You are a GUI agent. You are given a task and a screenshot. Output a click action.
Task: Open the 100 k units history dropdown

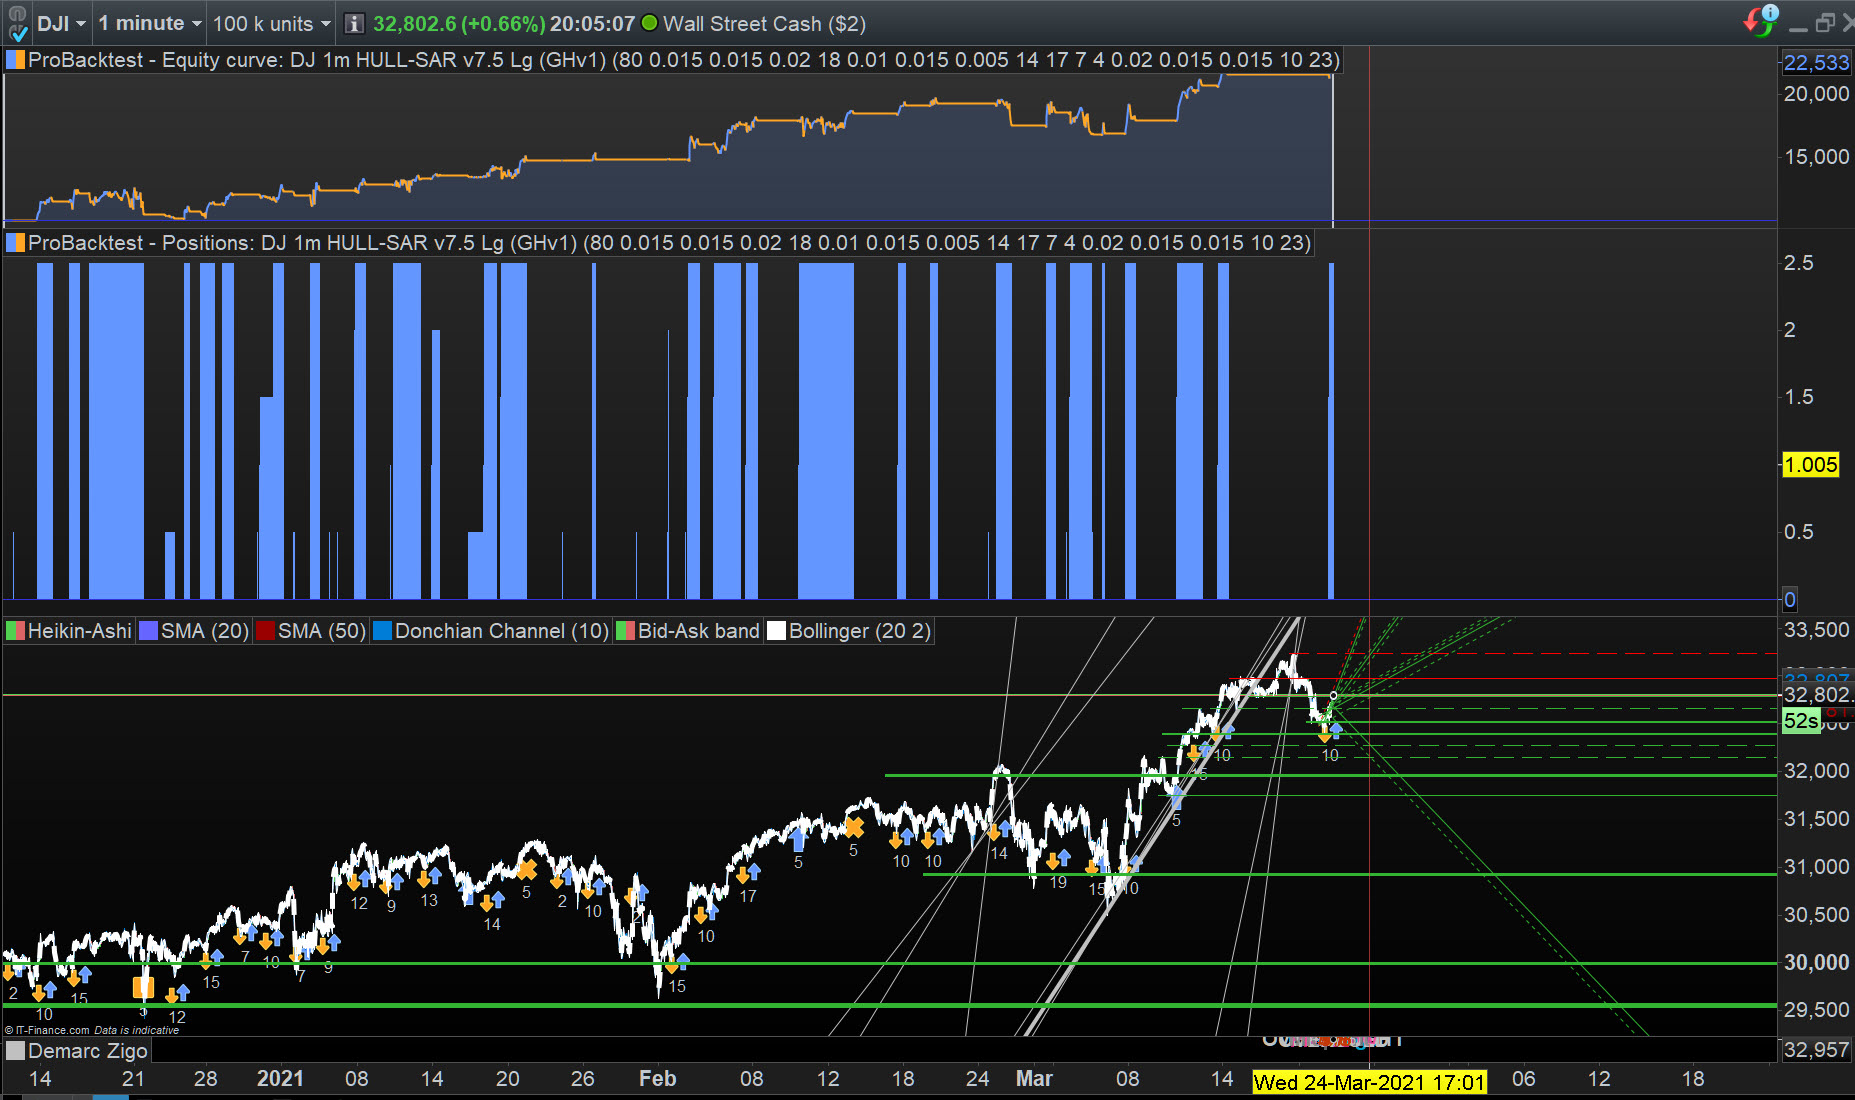click(271, 23)
